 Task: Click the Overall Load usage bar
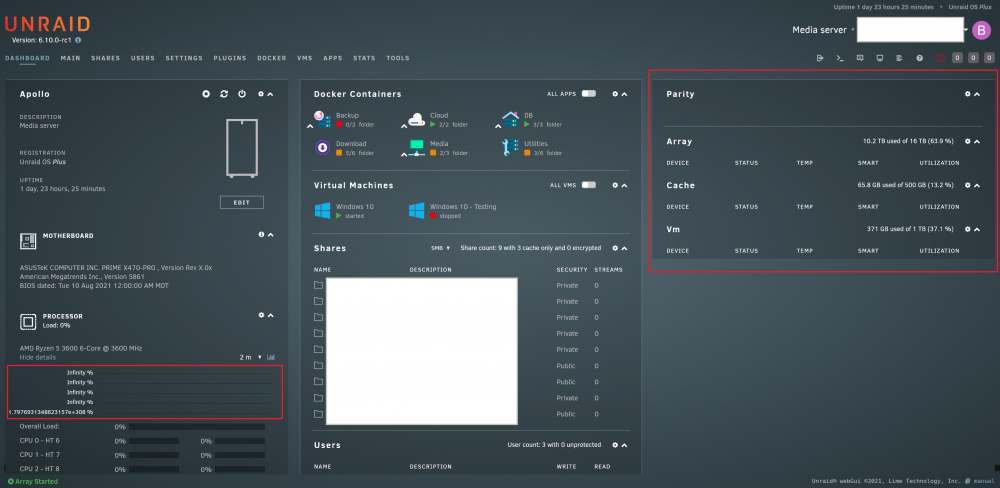click(x=198, y=427)
